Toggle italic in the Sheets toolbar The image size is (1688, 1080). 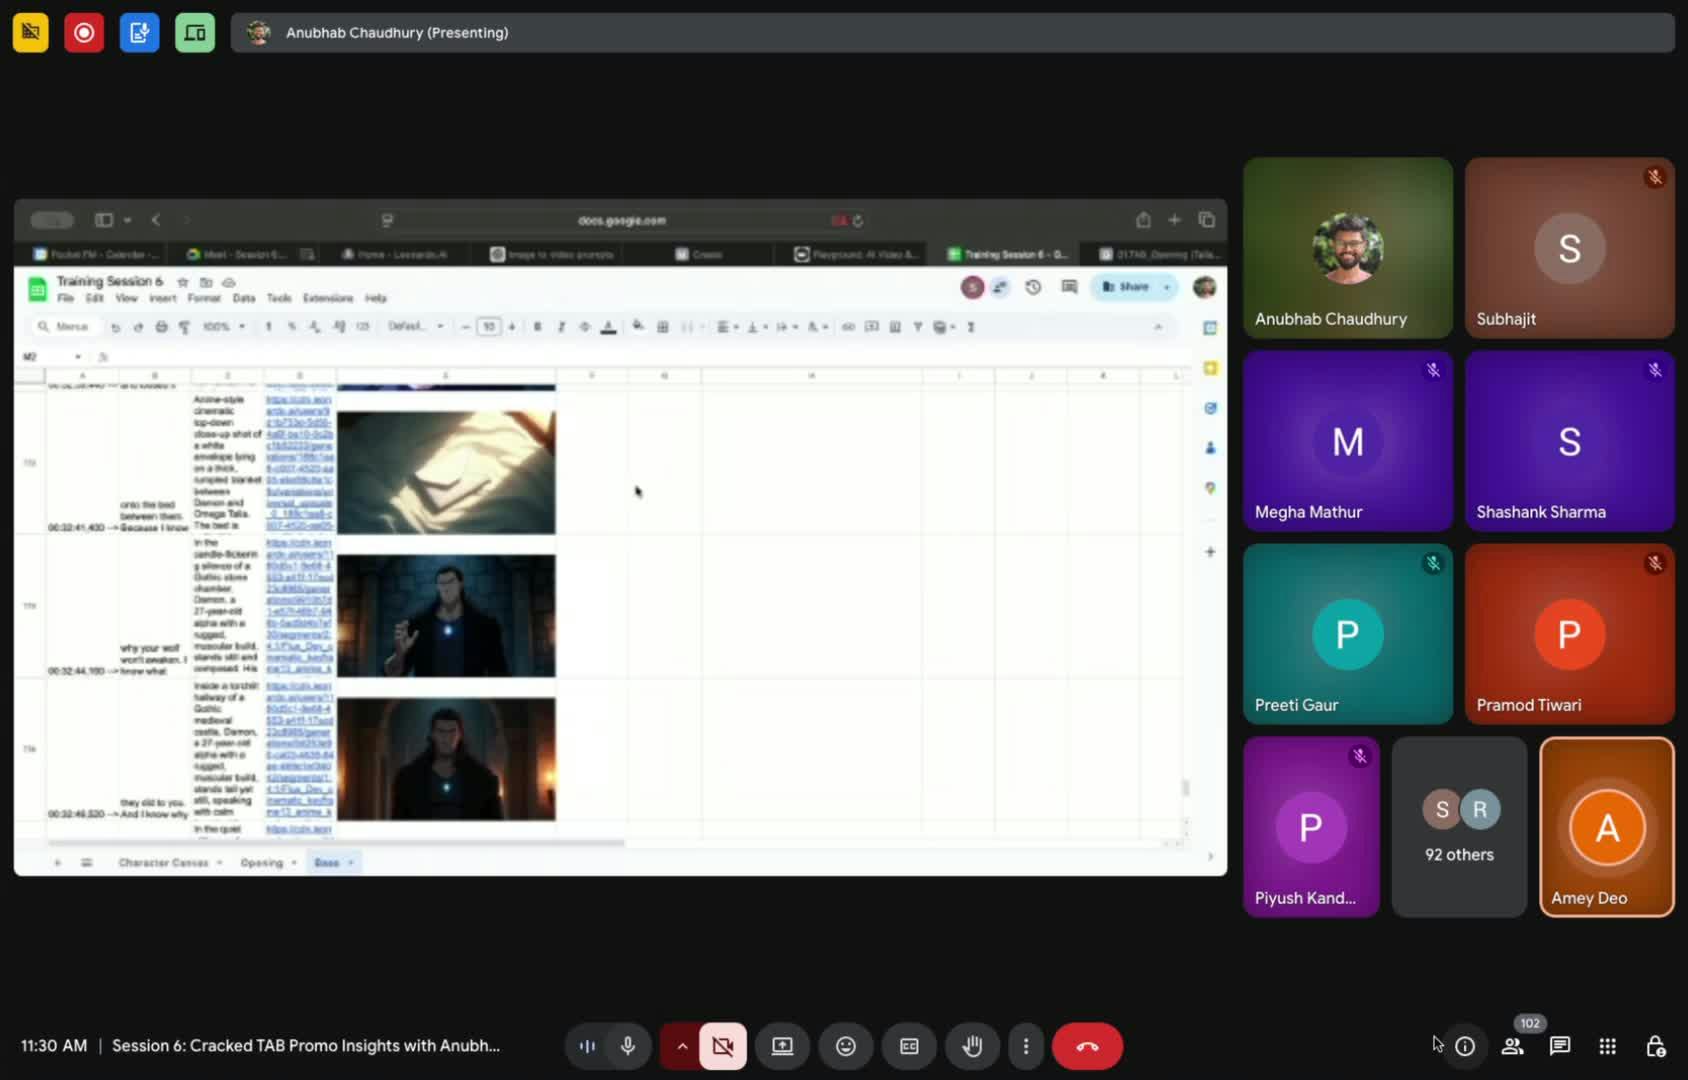[x=561, y=327]
